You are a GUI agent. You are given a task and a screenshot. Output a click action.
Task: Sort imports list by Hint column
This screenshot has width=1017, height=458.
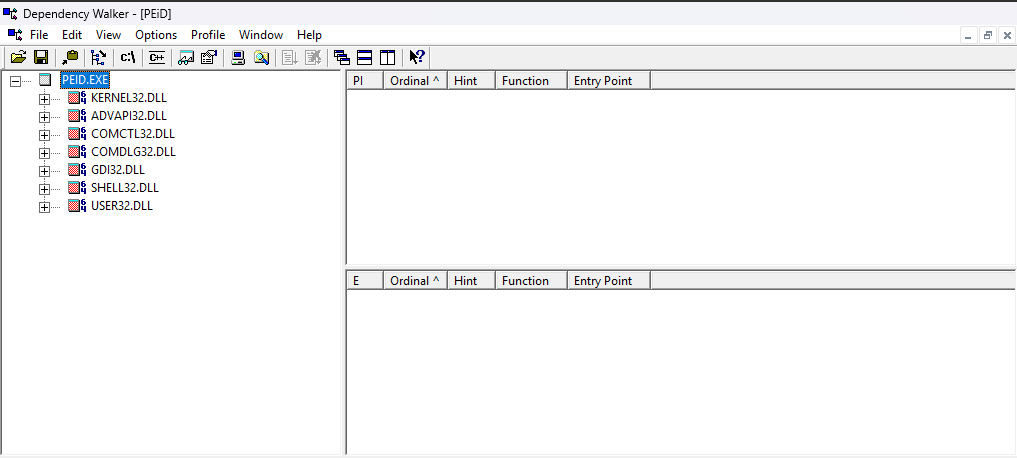471,80
